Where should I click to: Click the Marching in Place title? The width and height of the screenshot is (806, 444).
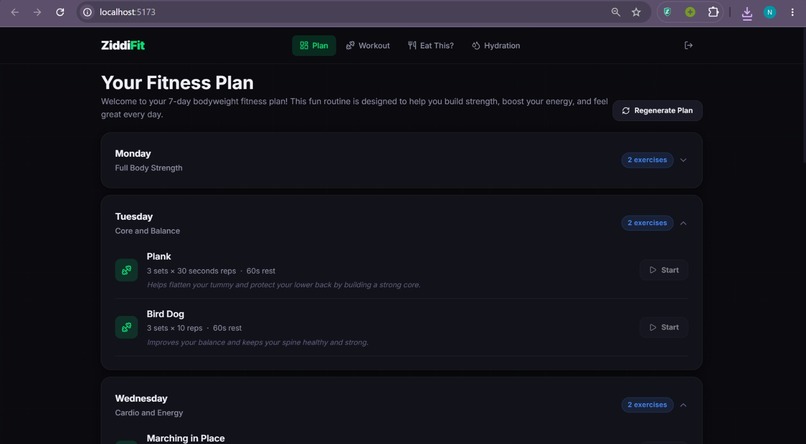coord(186,438)
